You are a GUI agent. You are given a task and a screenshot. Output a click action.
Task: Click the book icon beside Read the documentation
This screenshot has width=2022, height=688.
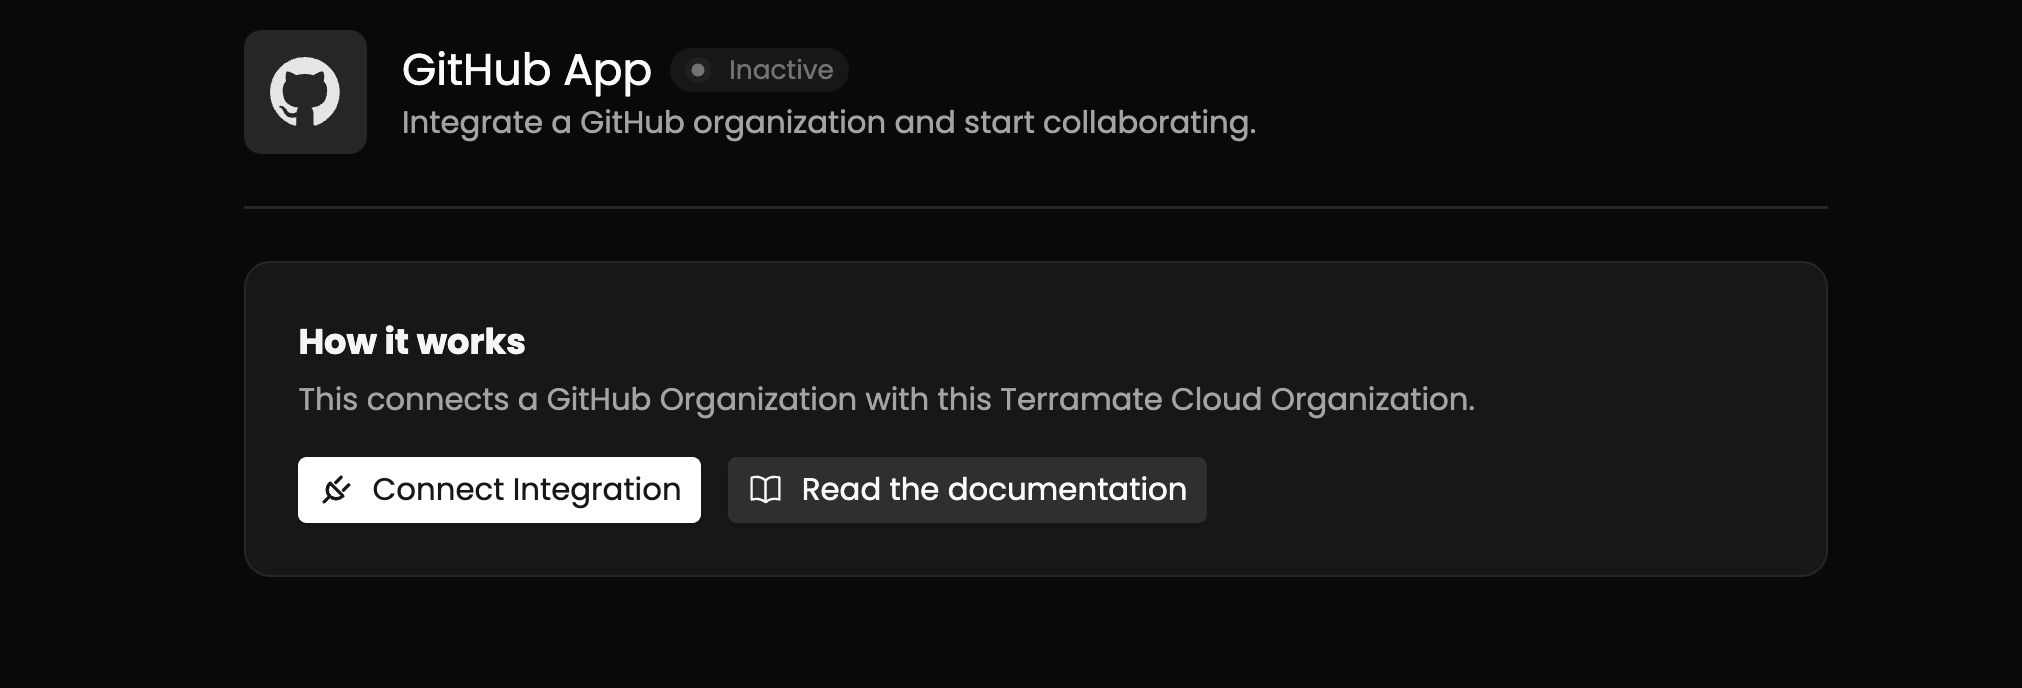(x=767, y=489)
